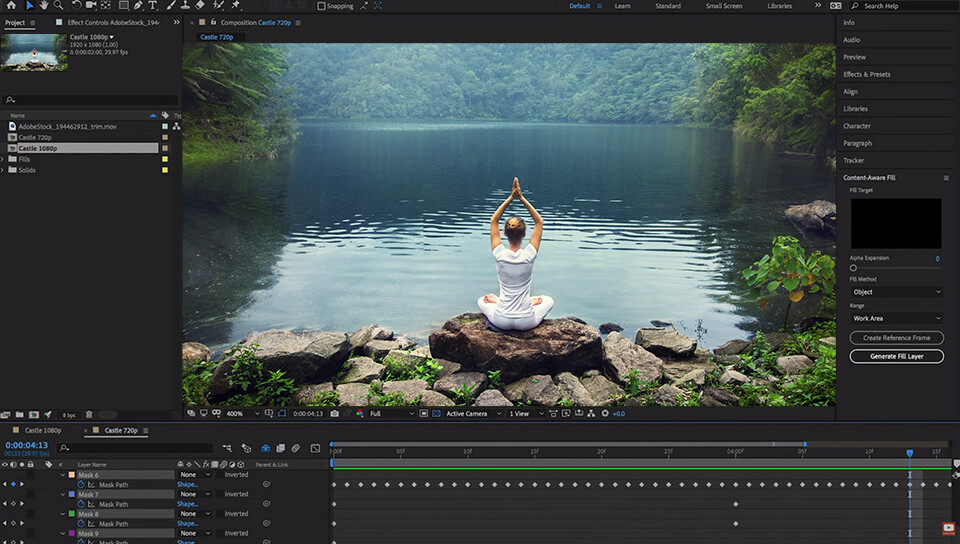Viewport: 960px width, 544px height.
Task: Open the Range Work Area dropdown
Action: click(x=896, y=318)
